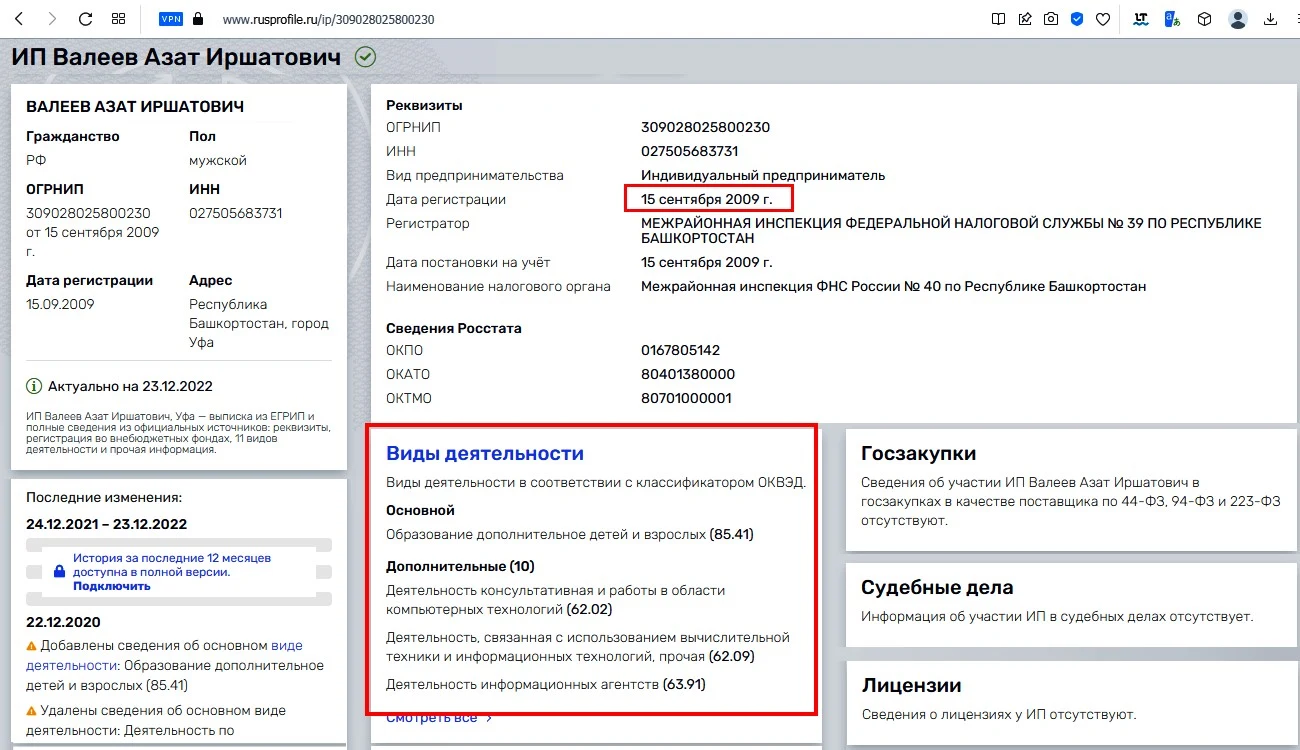Click the date 15.09.2009 in the left card
This screenshot has width=1300, height=750.
coord(60,304)
